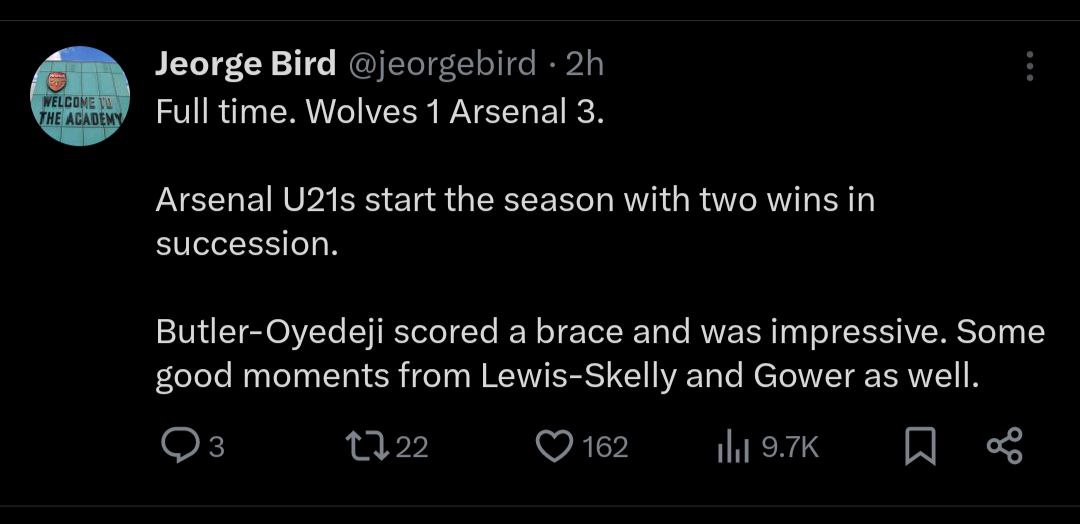Image resolution: width=1080 pixels, height=524 pixels.
Task: Bookmark this Jeorge Bird tweet
Action: coord(920,447)
